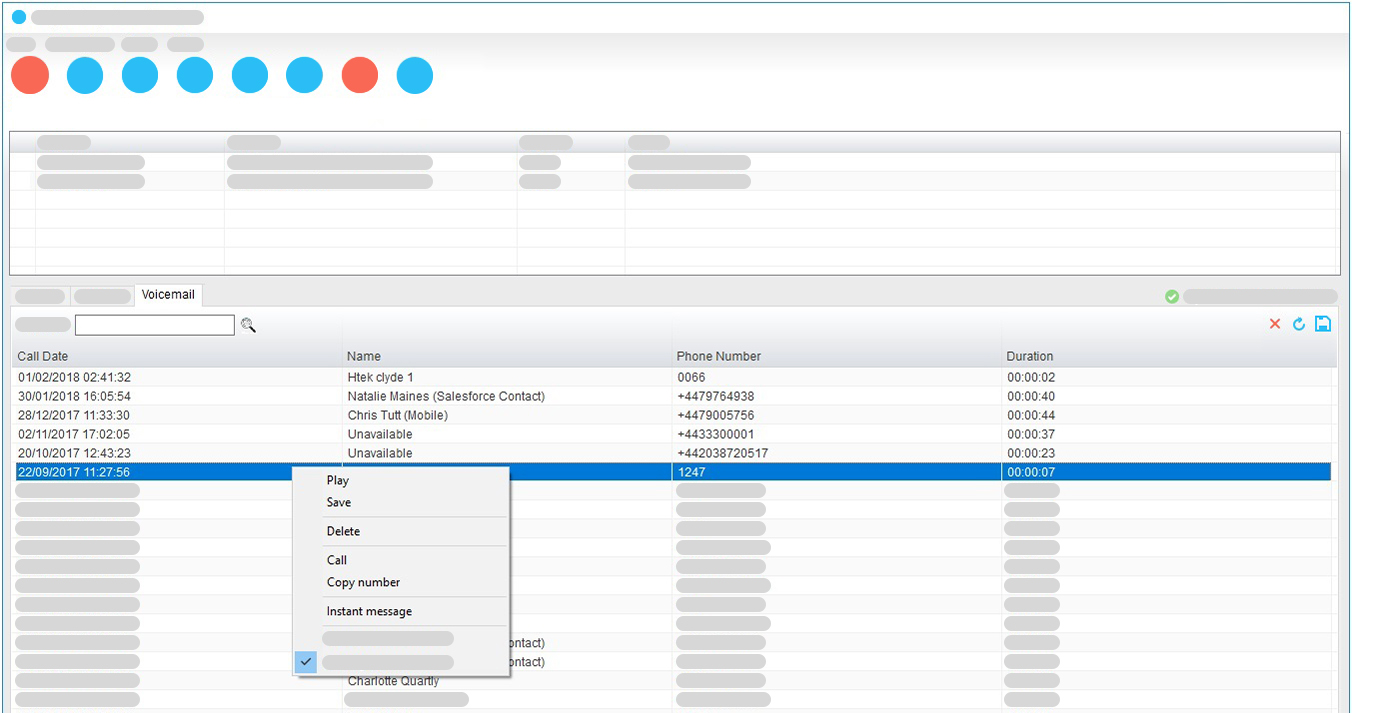The image size is (1374, 713).
Task: Click the highlighted date 22/09/2017 11:27:56
Action: [x=74, y=473]
